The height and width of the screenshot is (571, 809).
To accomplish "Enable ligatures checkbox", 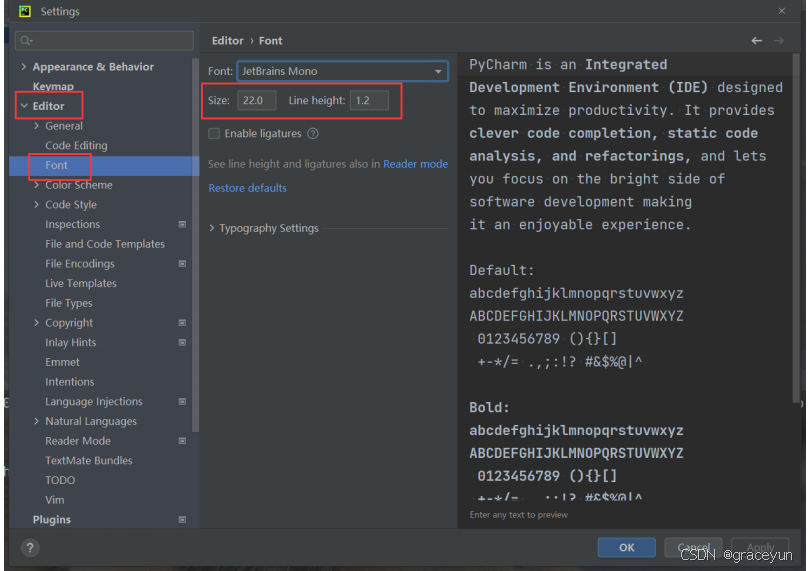I will tap(214, 134).
